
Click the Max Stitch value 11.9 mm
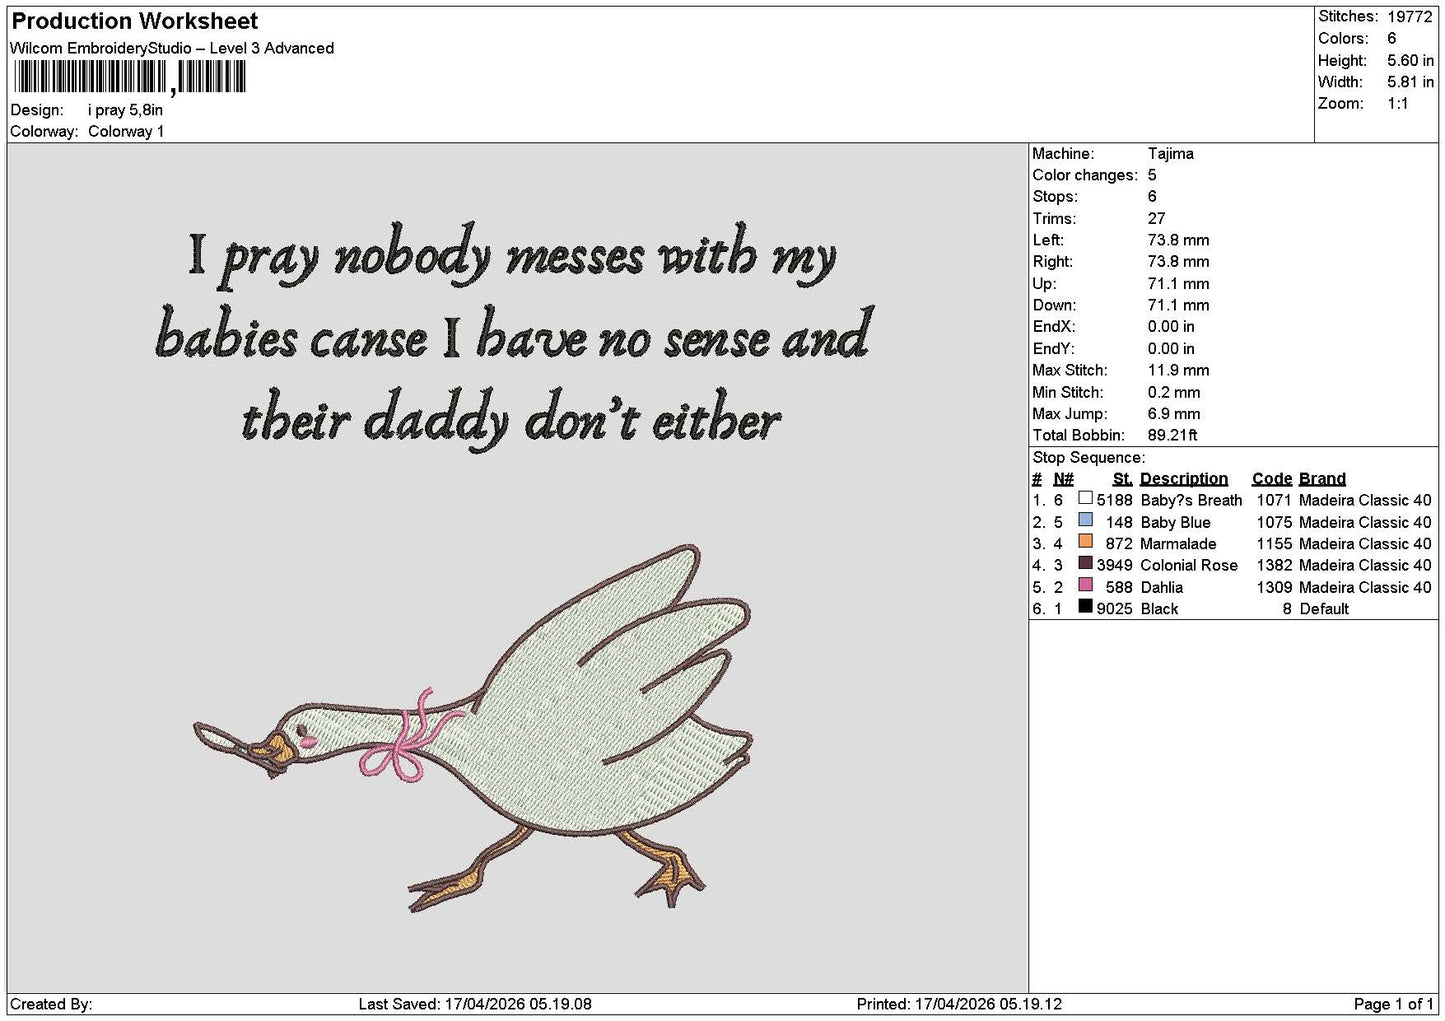pos(1181,370)
